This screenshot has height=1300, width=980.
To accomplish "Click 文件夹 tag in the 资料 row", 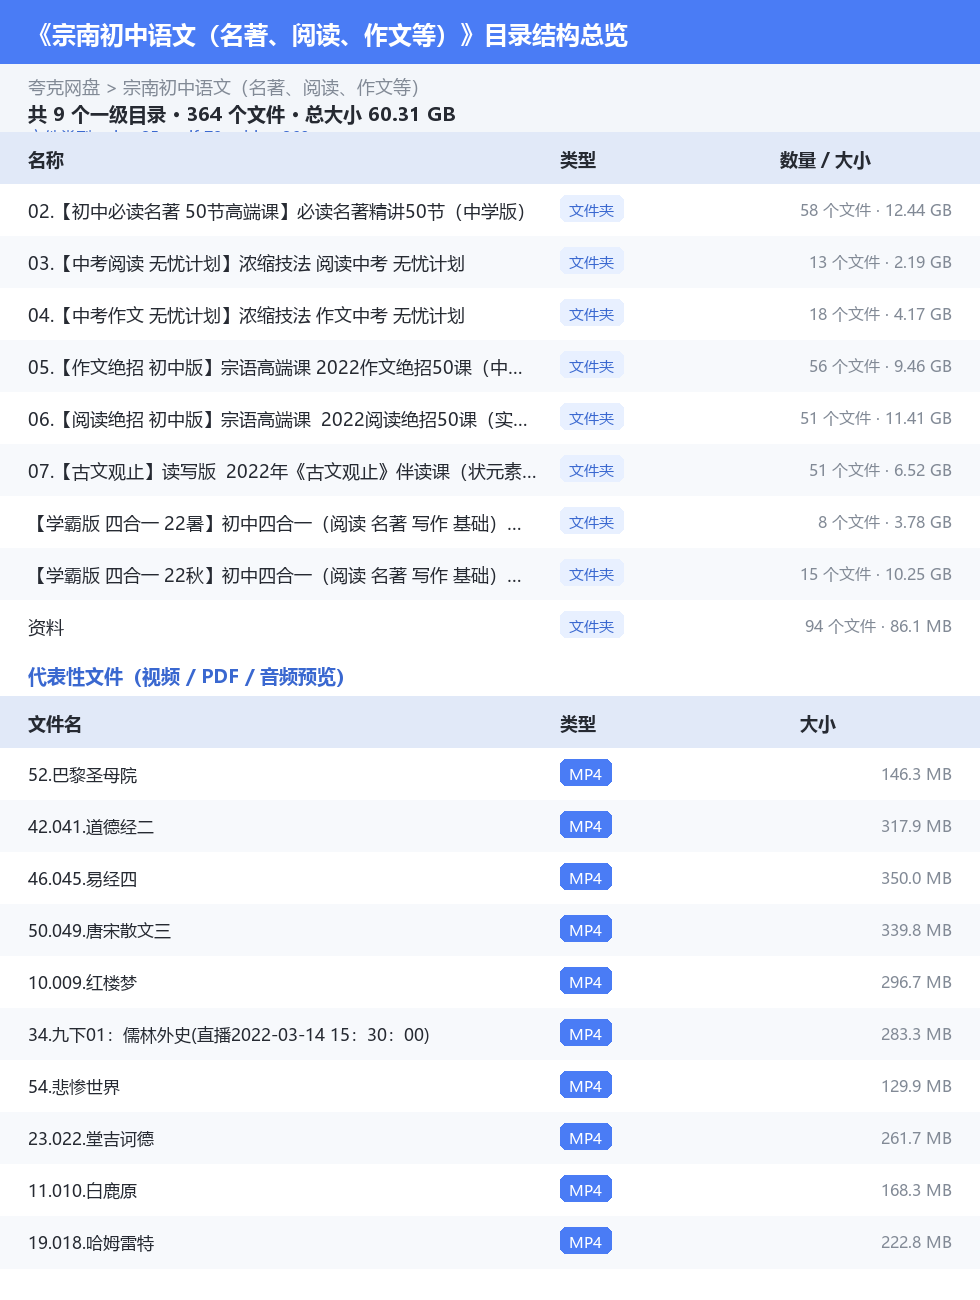I will coord(592,626).
